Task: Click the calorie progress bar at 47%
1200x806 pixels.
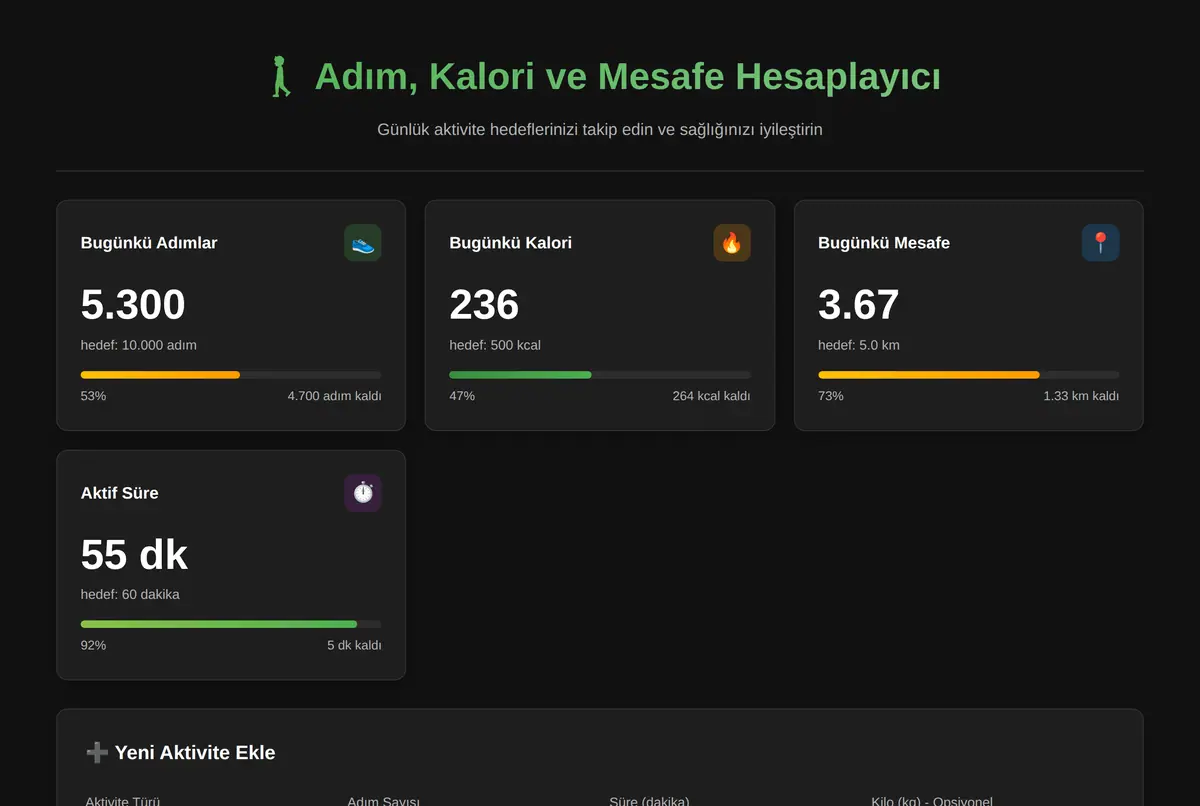Action: pos(600,375)
